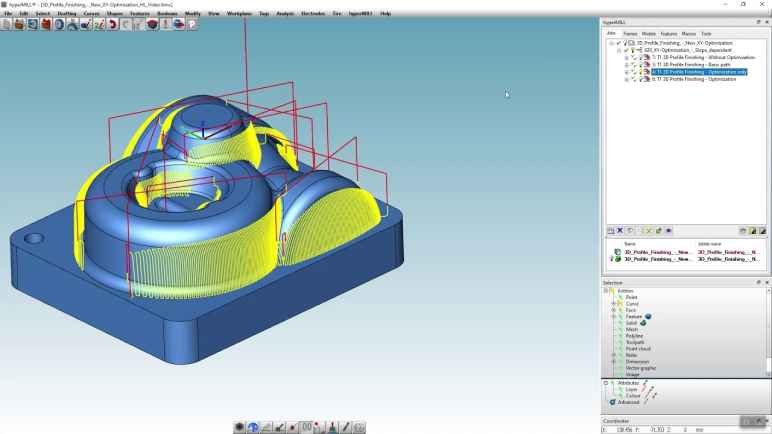The height and width of the screenshot is (434, 772).
Task: Click the first icon in the top toolbar
Action: click(x=7, y=24)
